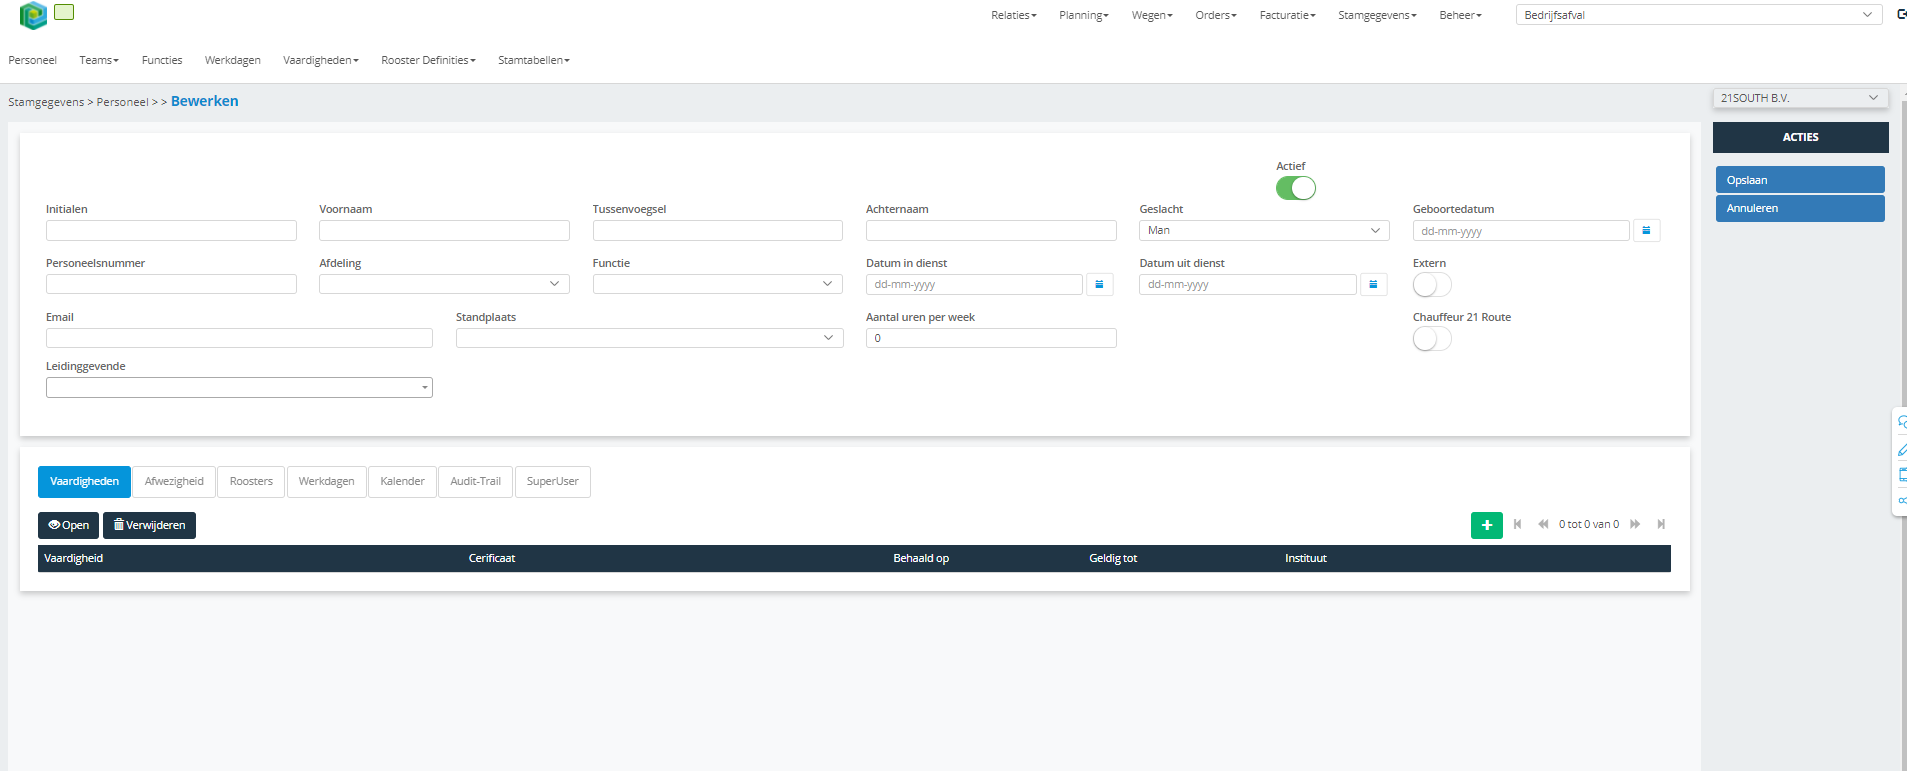
Task: Open the Facturatie menu
Action: (1288, 15)
